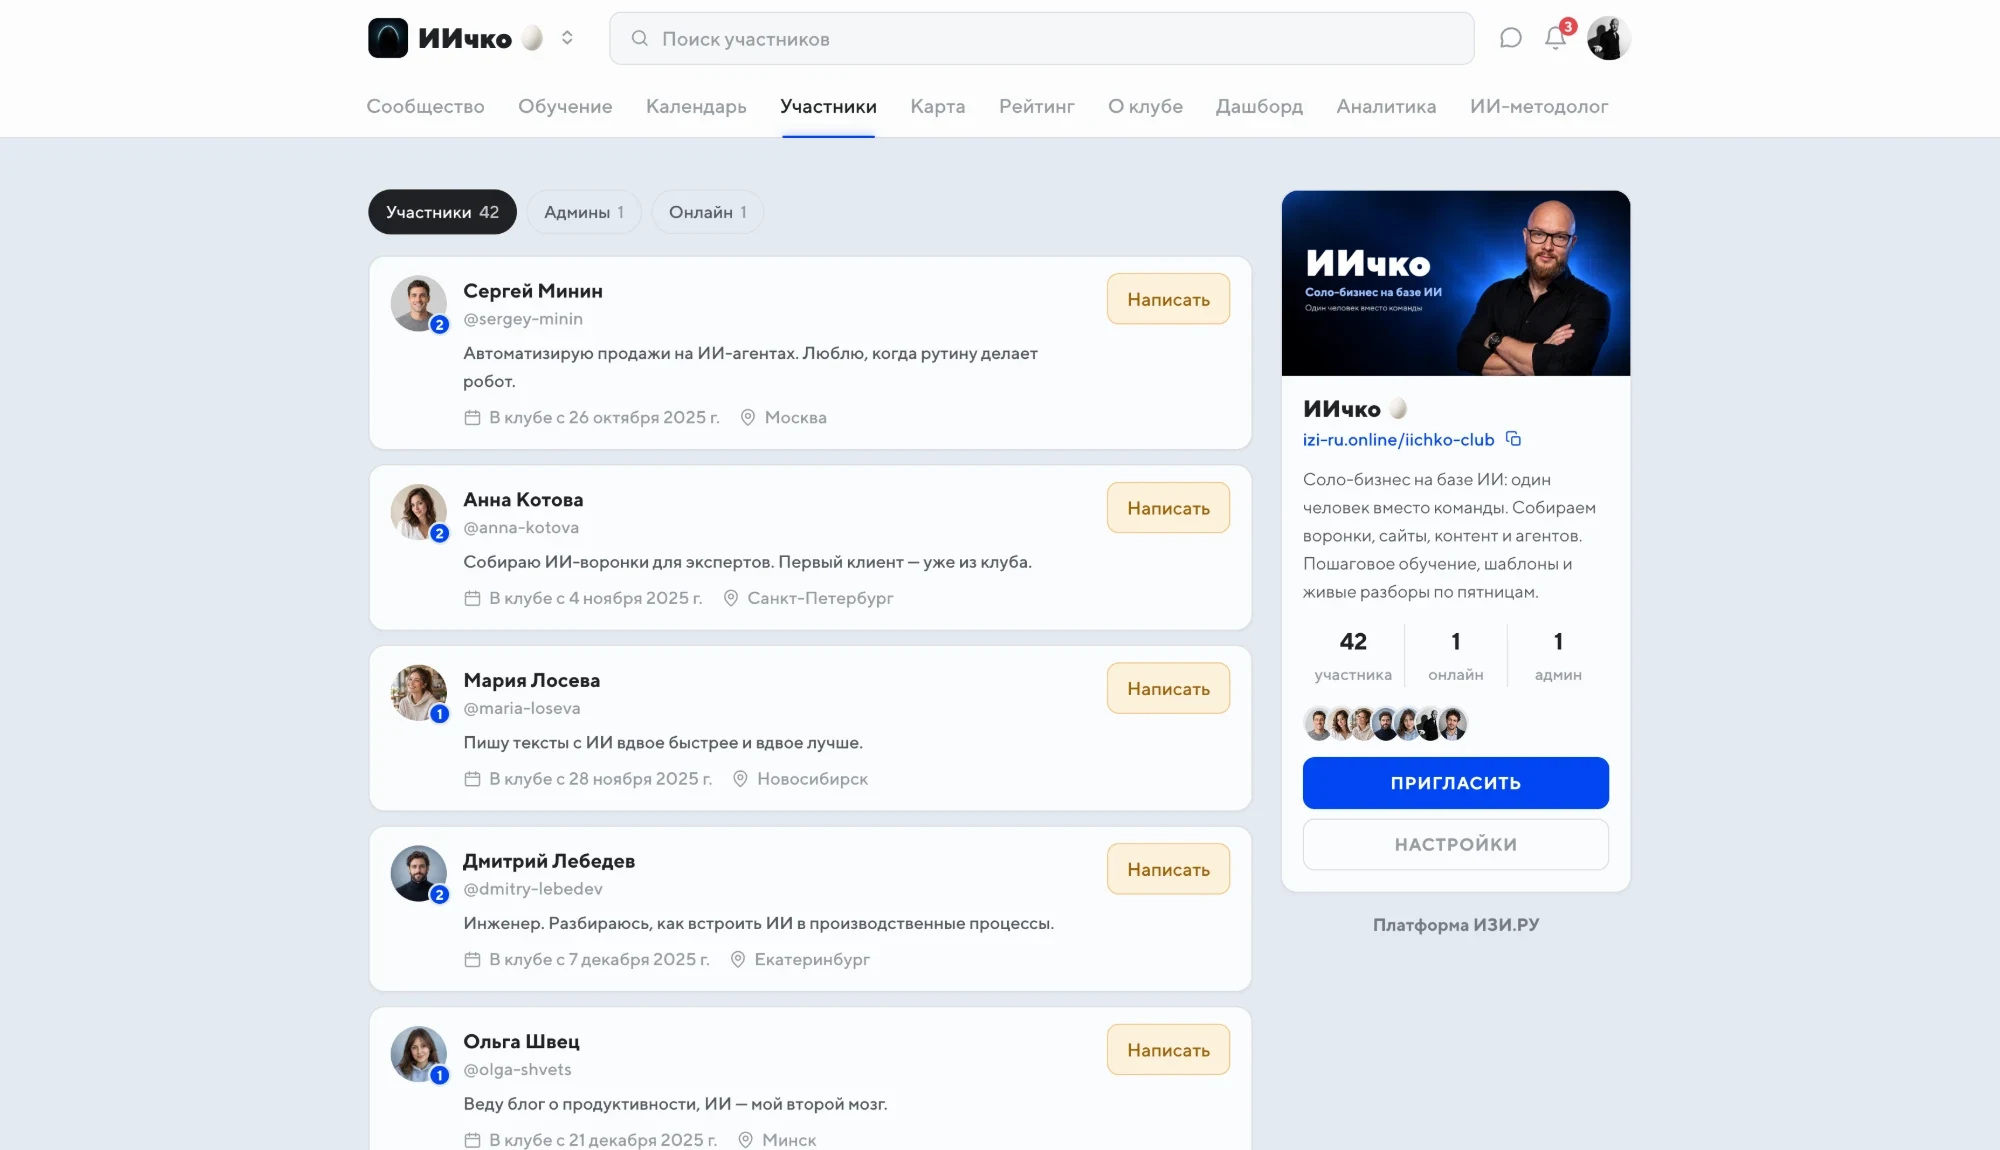Open Мария Лосева's avatar
The width and height of the screenshot is (2000, 1150).
(418, 692)
